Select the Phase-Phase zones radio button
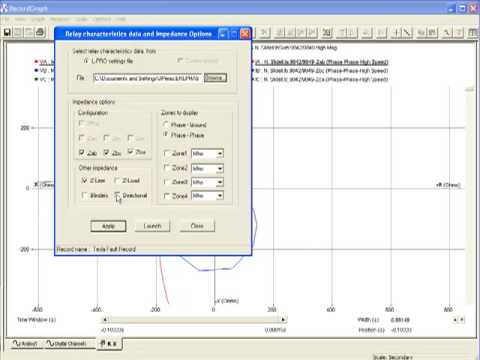 (x=166, y=135)
